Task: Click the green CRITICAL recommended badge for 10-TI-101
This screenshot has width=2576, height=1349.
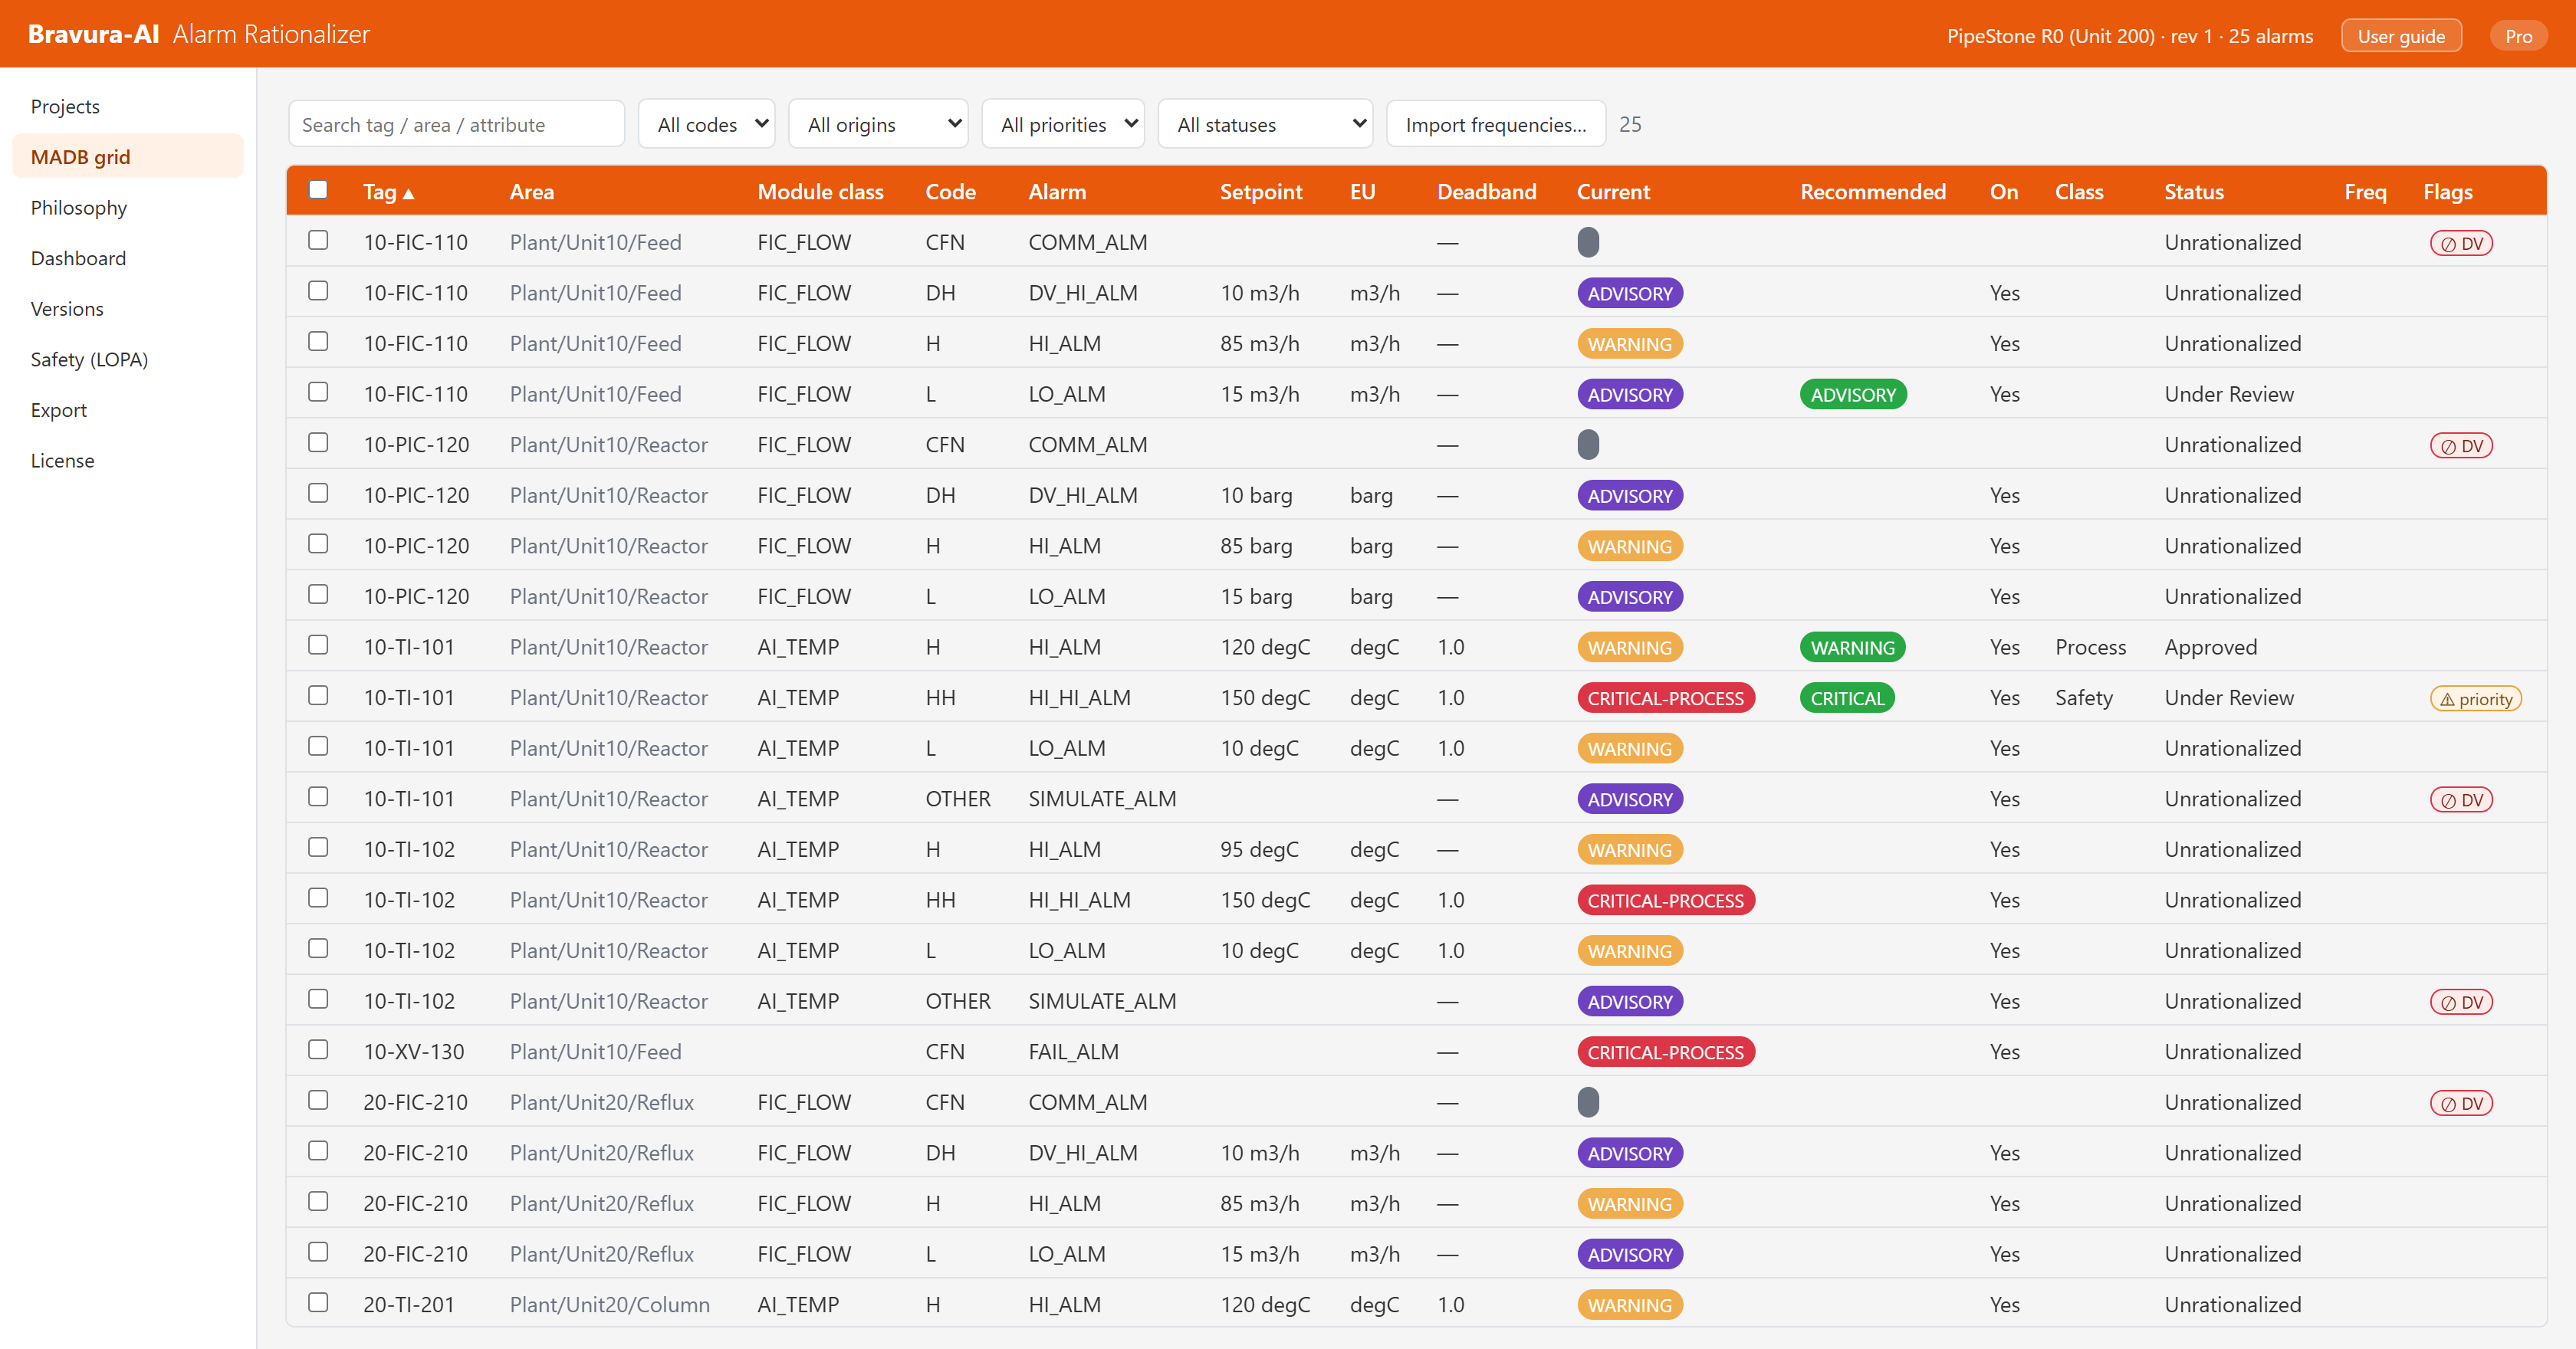Action: [x=1847, y=698]
